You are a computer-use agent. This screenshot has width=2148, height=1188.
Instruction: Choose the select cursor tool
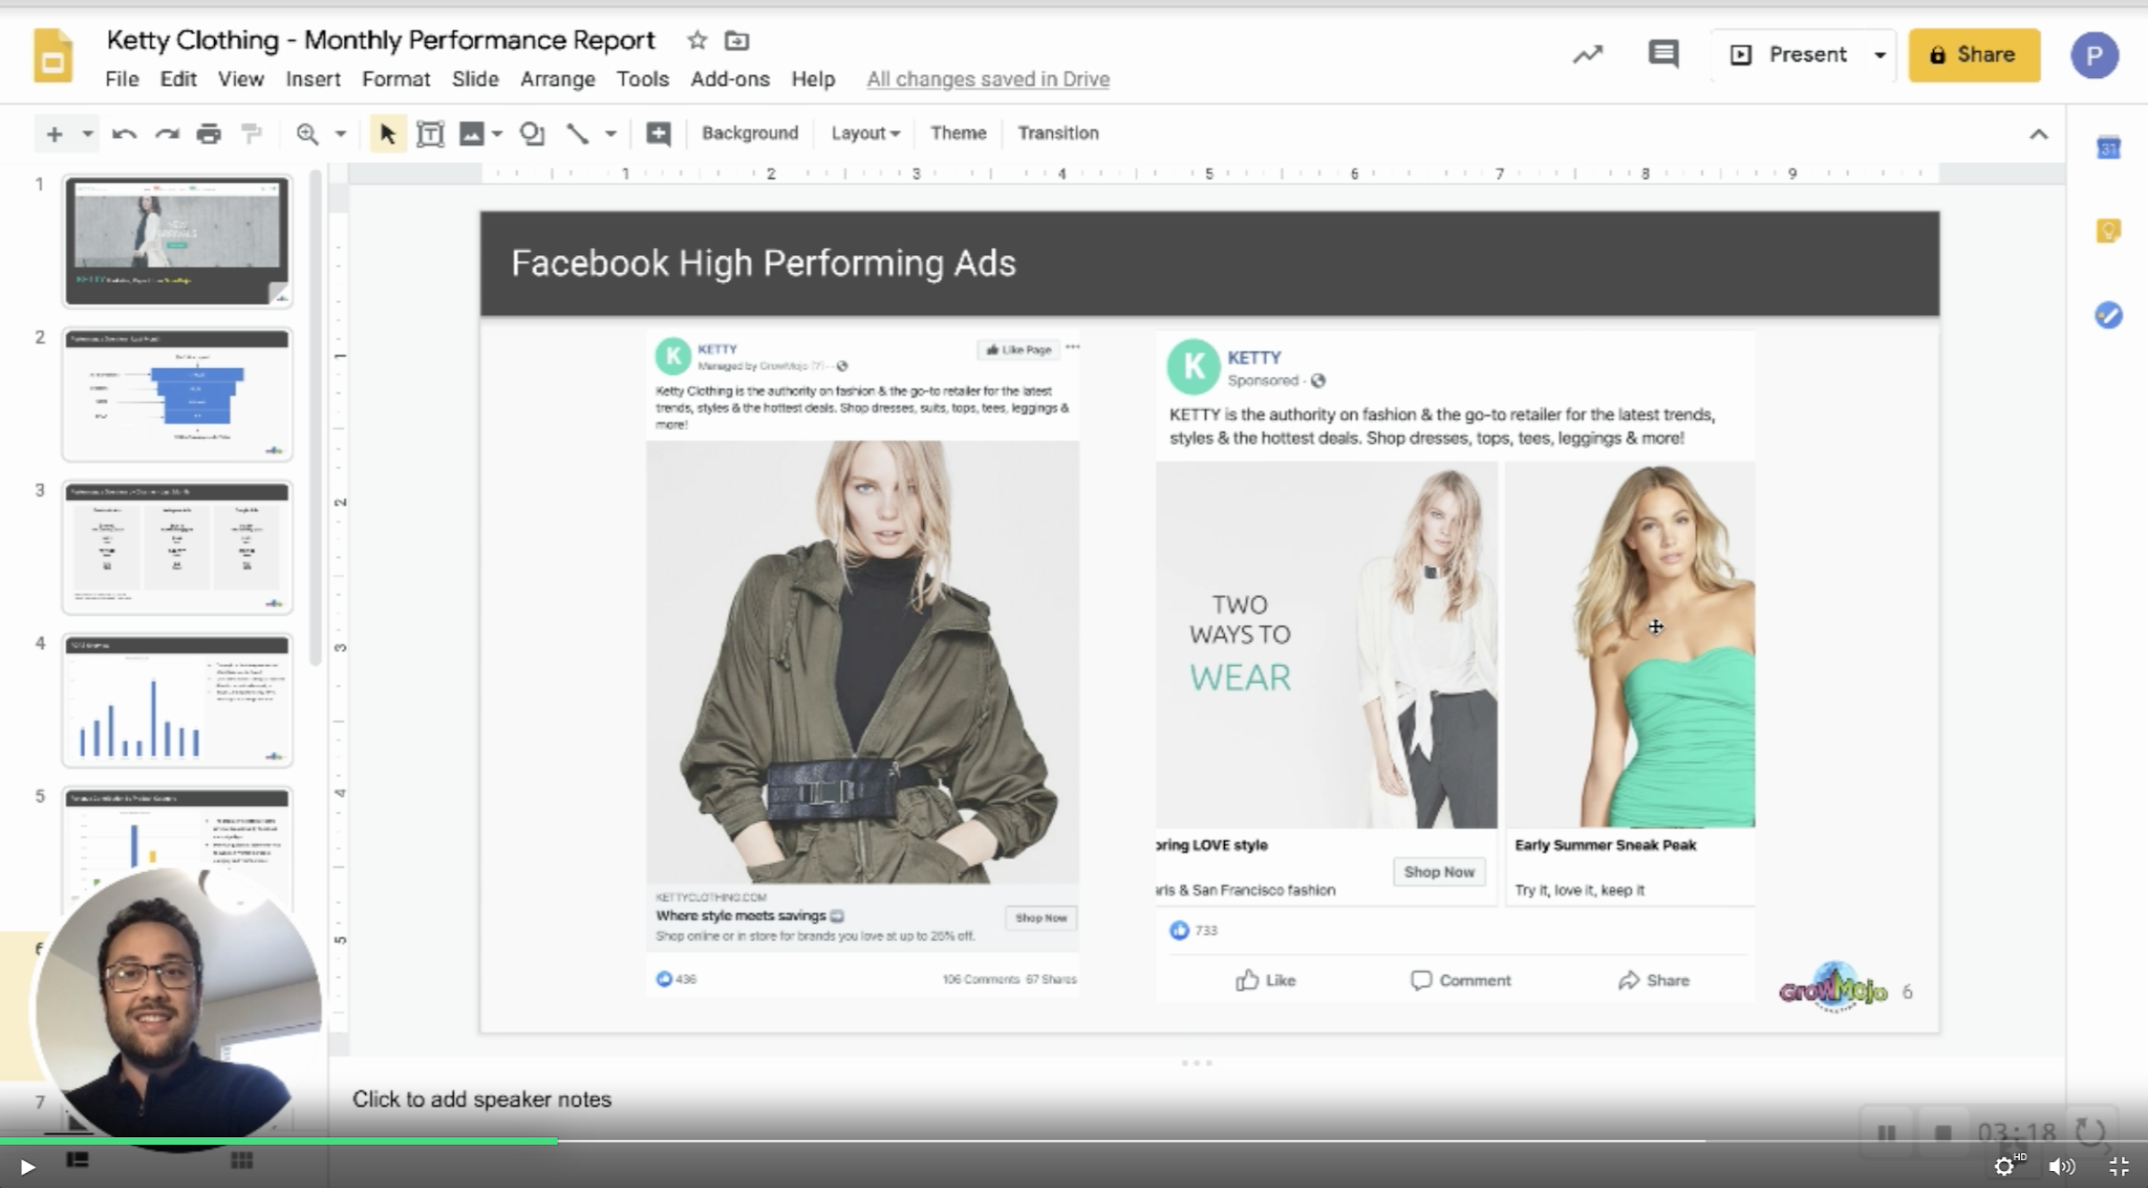point(387,134)
